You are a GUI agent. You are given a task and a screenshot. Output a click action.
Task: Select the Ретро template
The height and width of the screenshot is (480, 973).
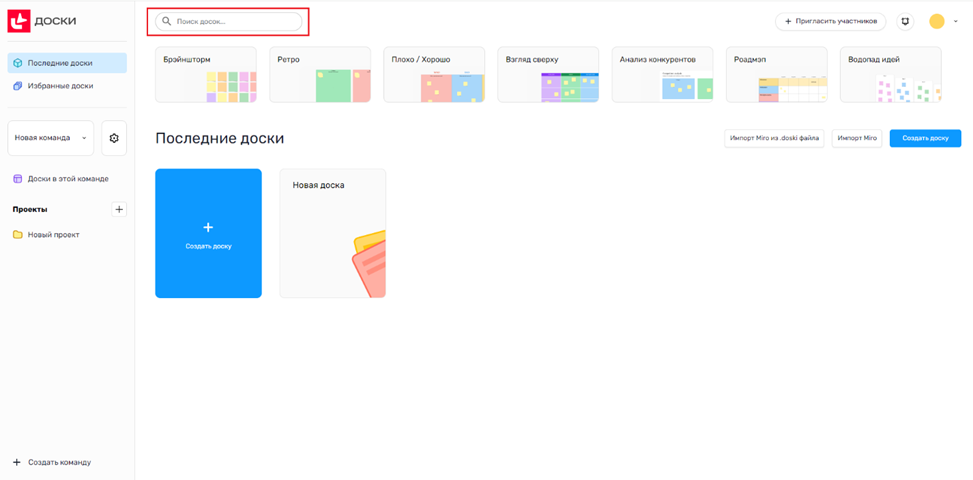click(320, 74)
